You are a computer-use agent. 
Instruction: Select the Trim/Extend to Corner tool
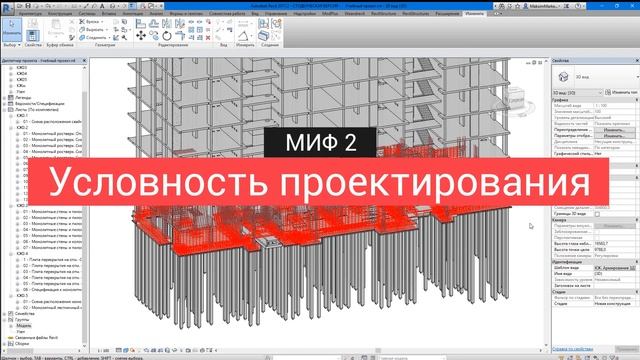click(x=180, y=36)
